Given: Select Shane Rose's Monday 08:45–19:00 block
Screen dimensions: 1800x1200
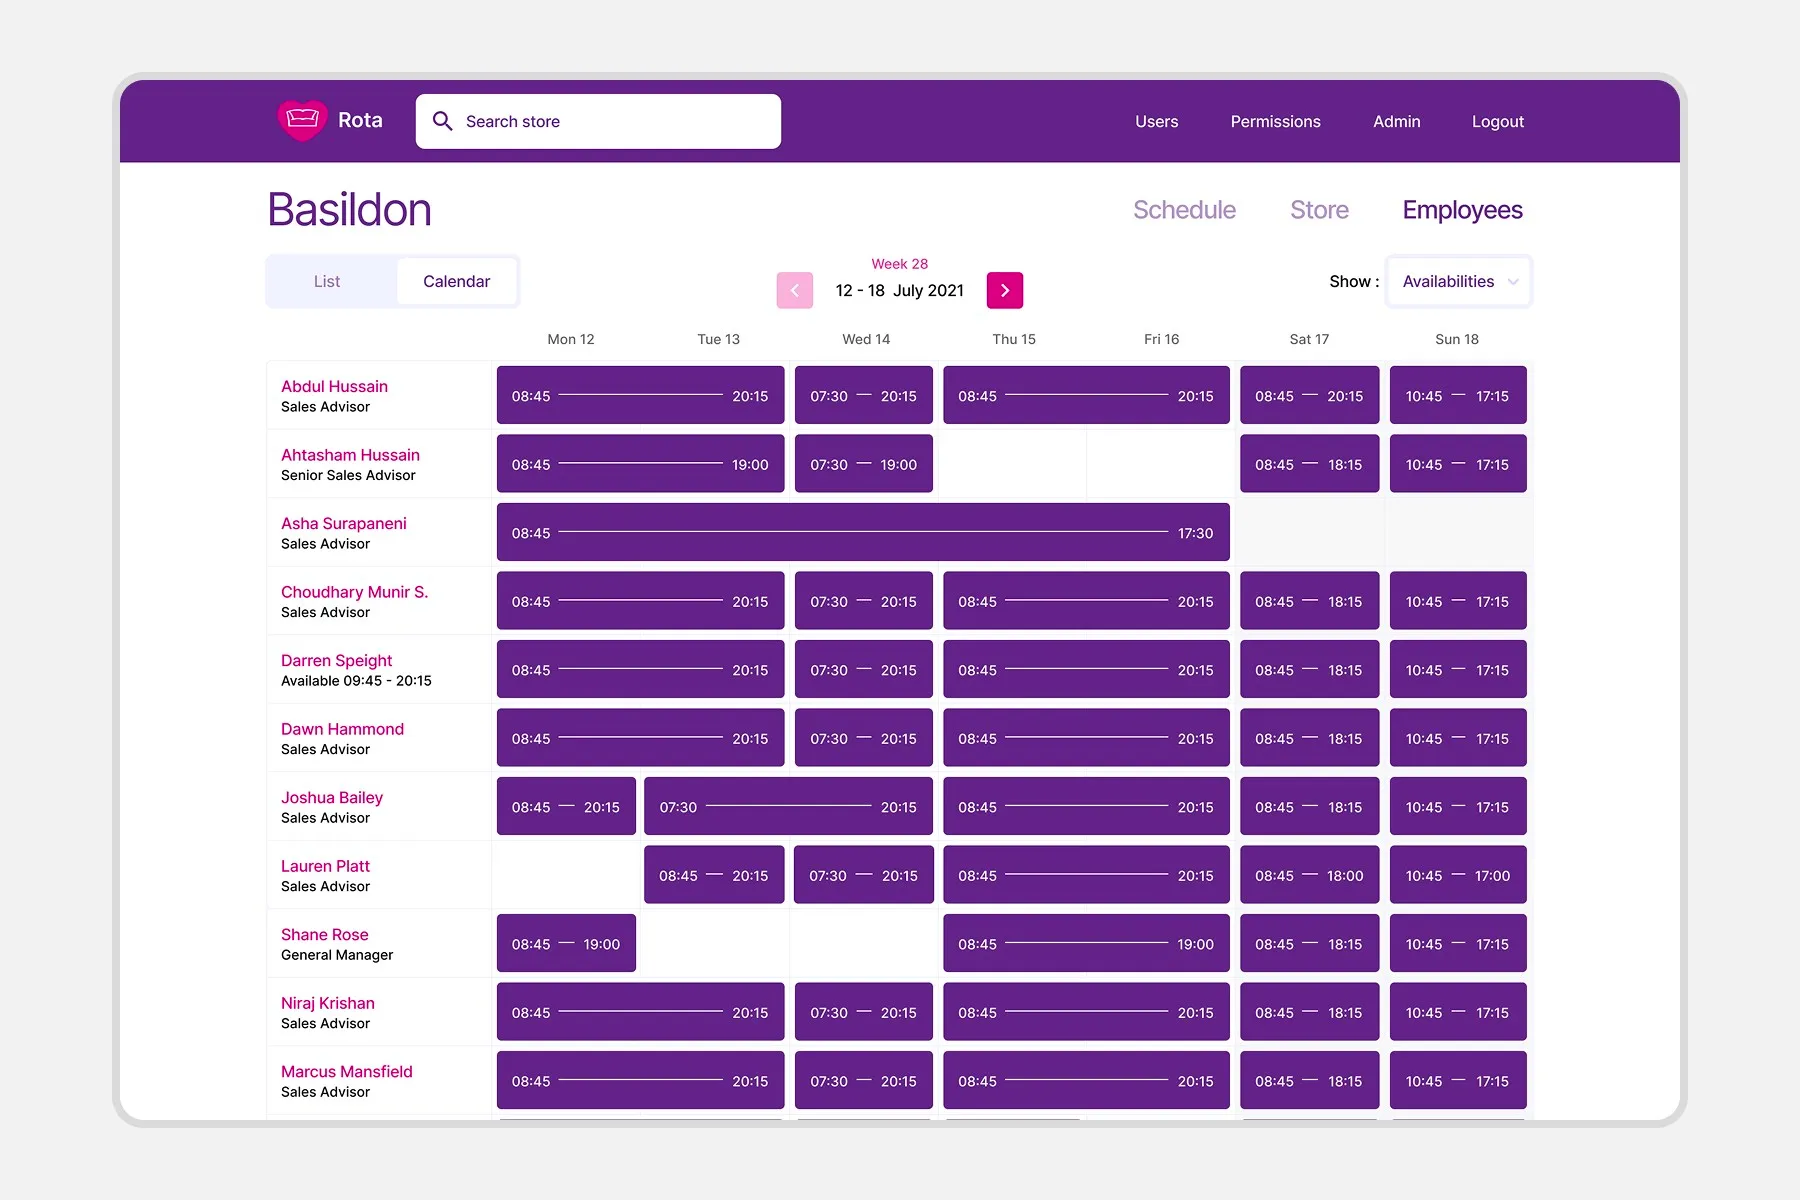Looking at the screenshot, I should pos(566,943).
